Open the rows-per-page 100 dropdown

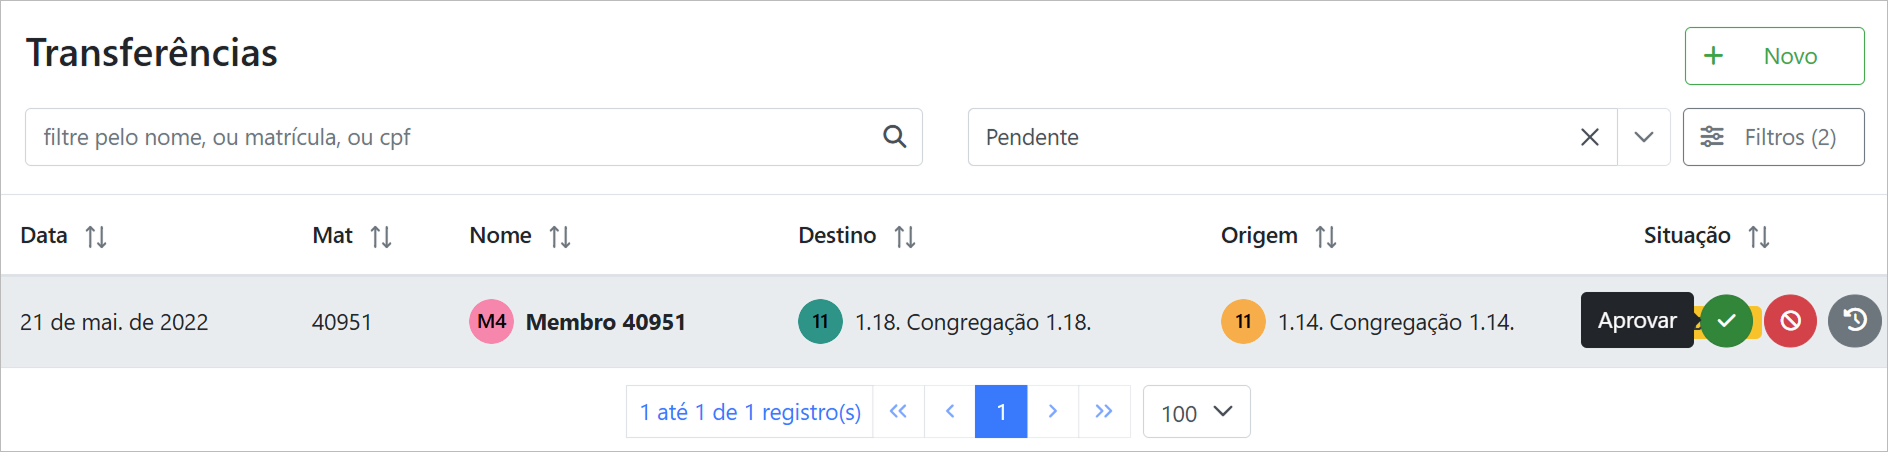tap(1196, 412)
